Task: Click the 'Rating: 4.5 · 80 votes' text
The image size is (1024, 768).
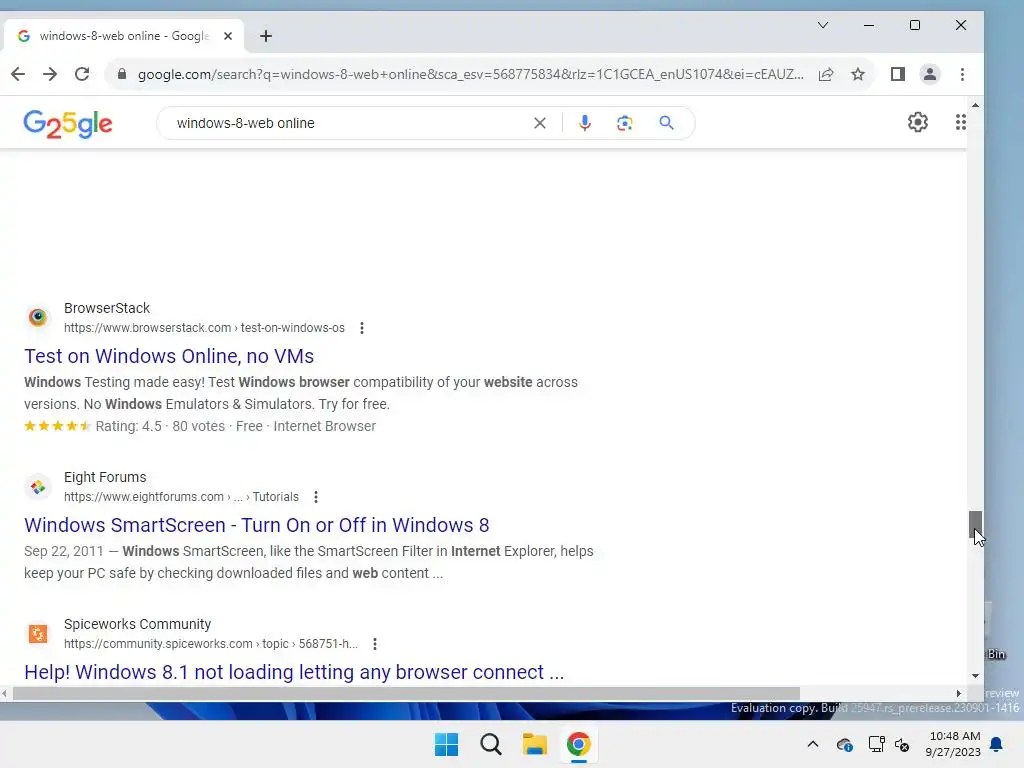Action: coord(160,426)
